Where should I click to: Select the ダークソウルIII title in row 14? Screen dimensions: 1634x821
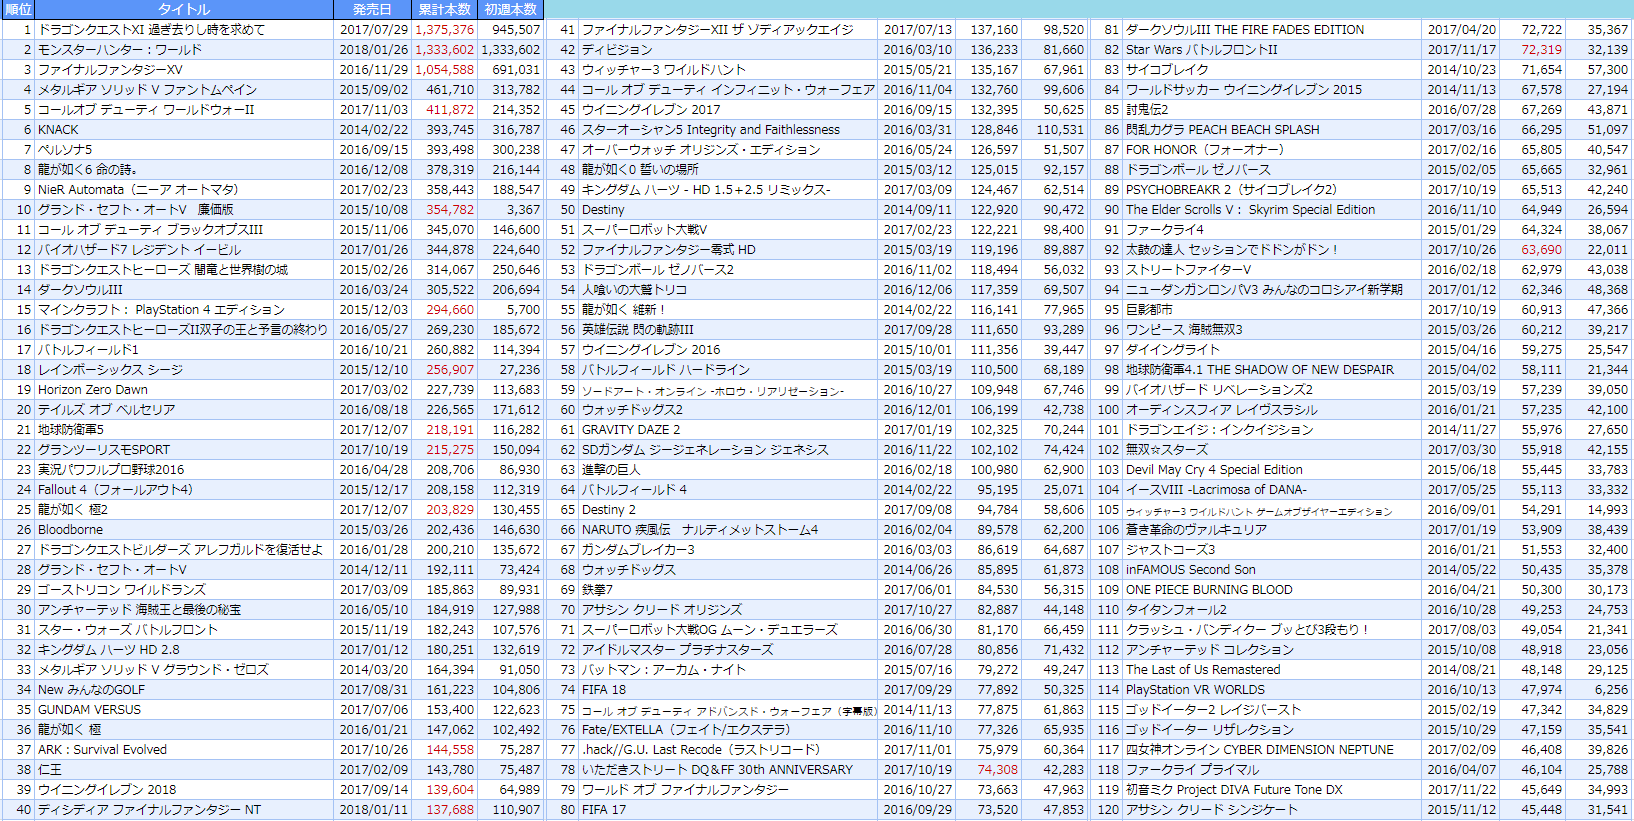(80, 290)
